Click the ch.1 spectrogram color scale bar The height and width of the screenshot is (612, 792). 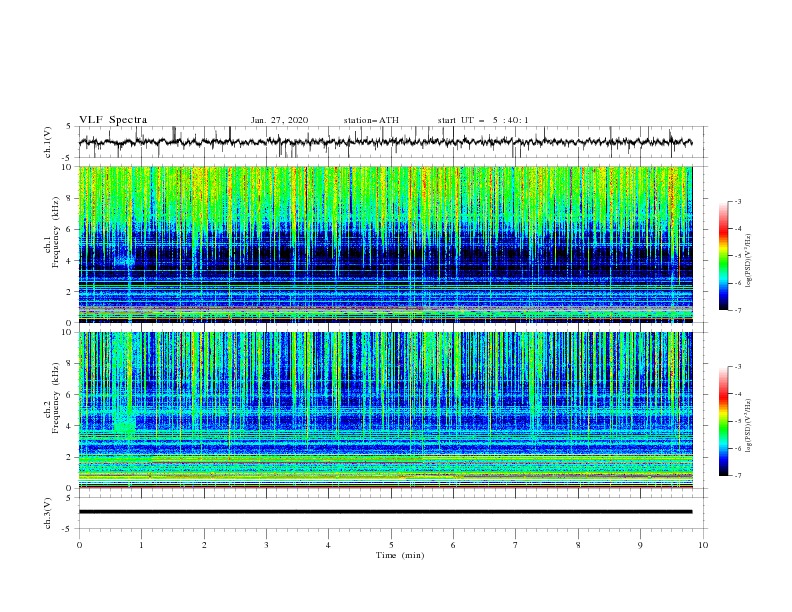tap(724, 256)
